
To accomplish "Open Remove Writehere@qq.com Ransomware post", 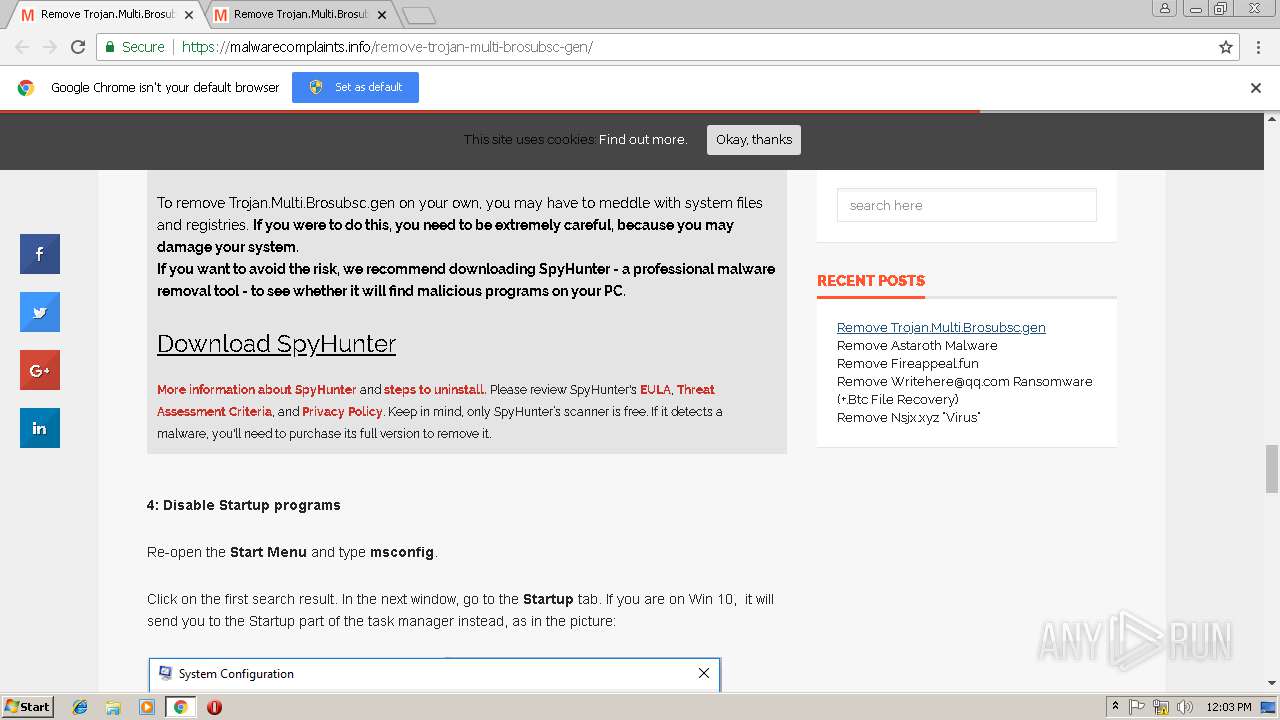I will click(964, 390).
